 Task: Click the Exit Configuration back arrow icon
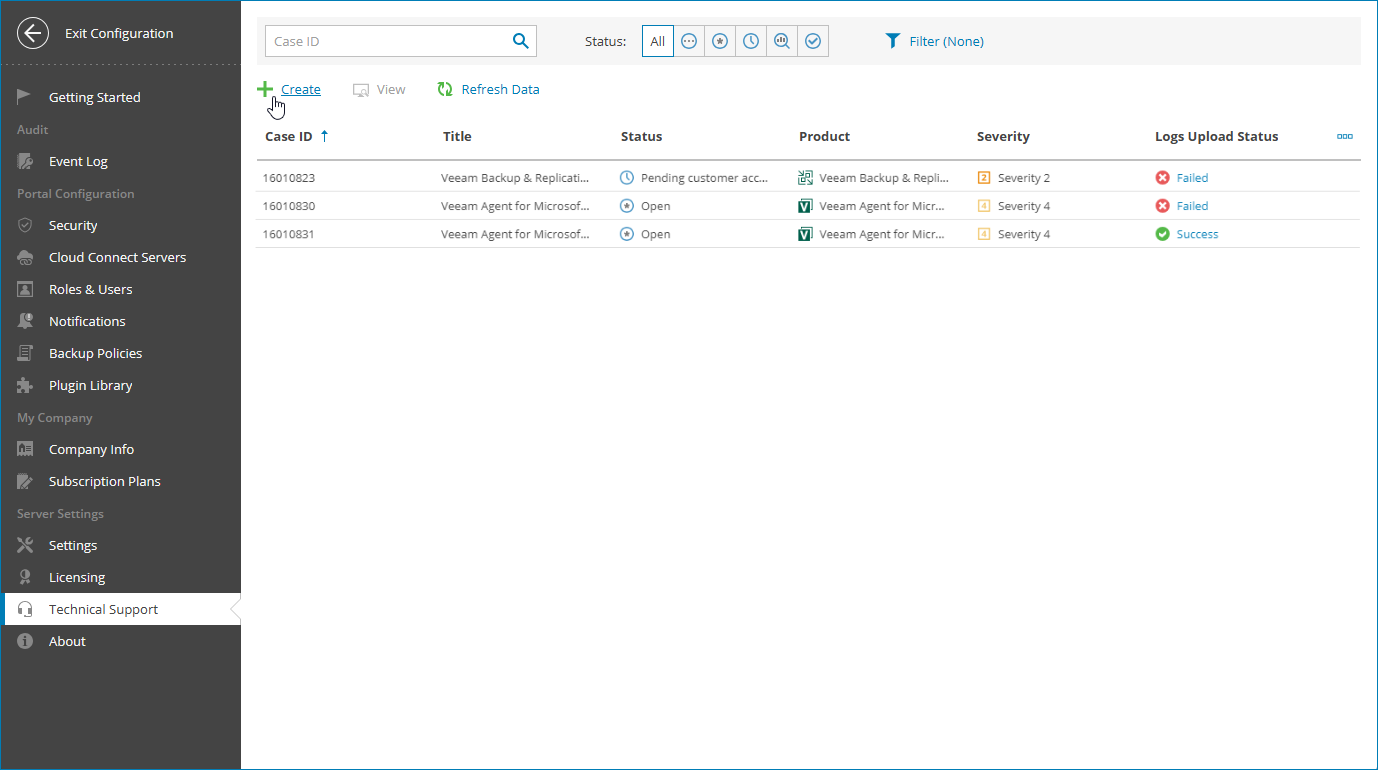[x=33, y=33]
